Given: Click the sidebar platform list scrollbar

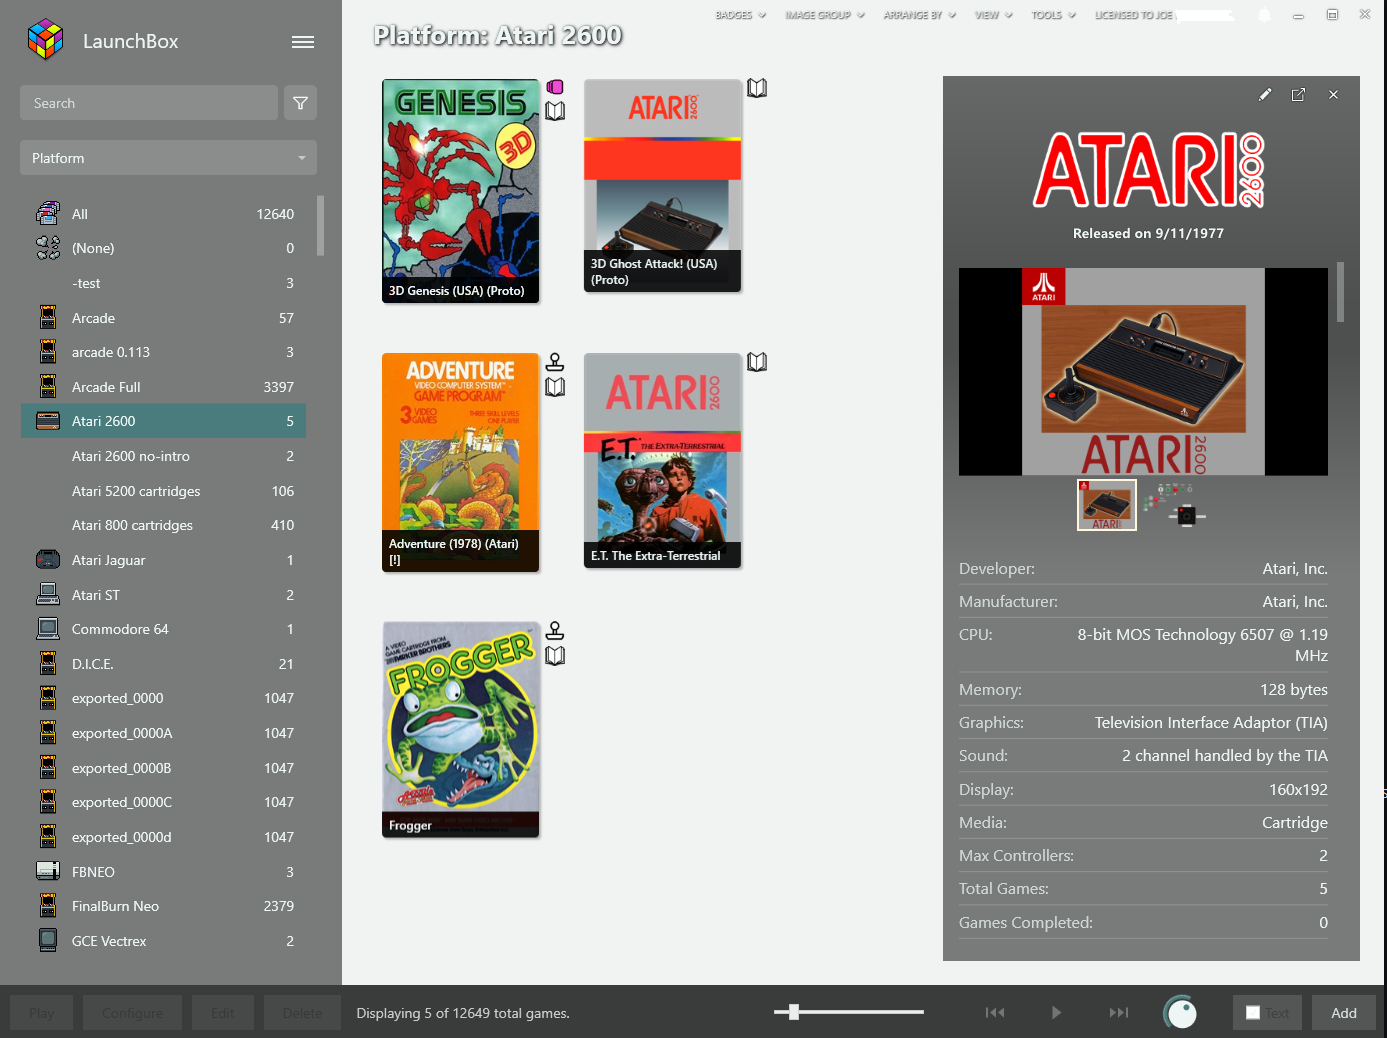Looking at the screenshot, I should coord(321,225).
